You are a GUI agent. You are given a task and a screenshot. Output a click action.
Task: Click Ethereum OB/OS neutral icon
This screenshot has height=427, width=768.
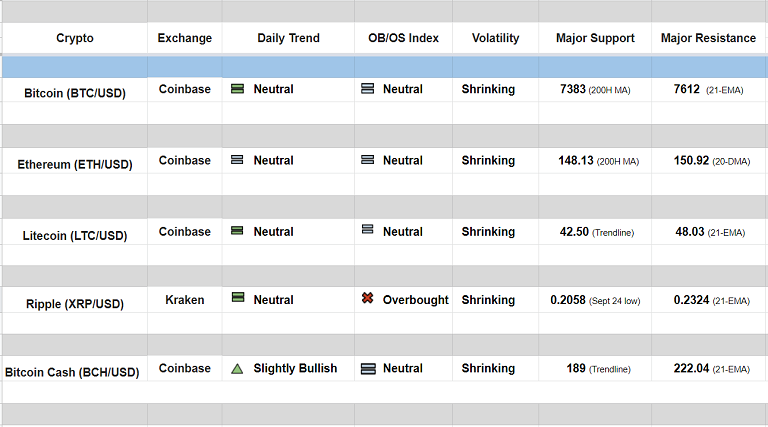[x=367, y=160]
